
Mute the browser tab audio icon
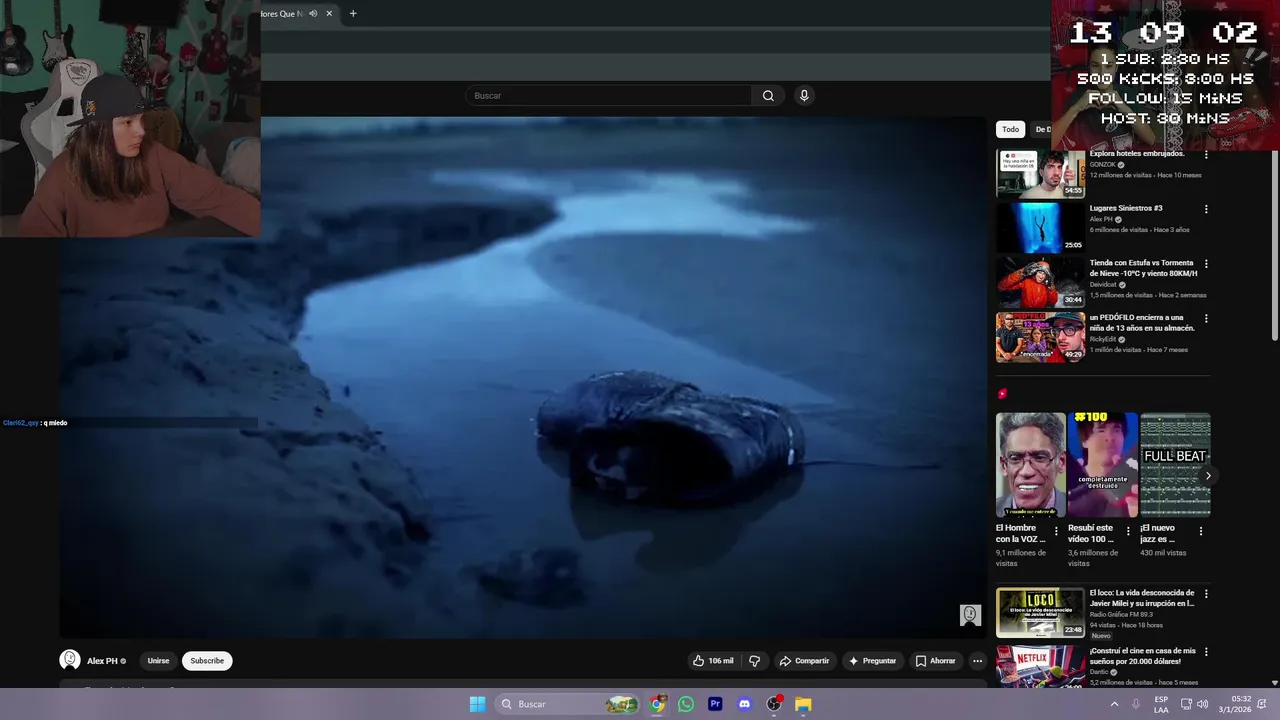tap(313, 14)
